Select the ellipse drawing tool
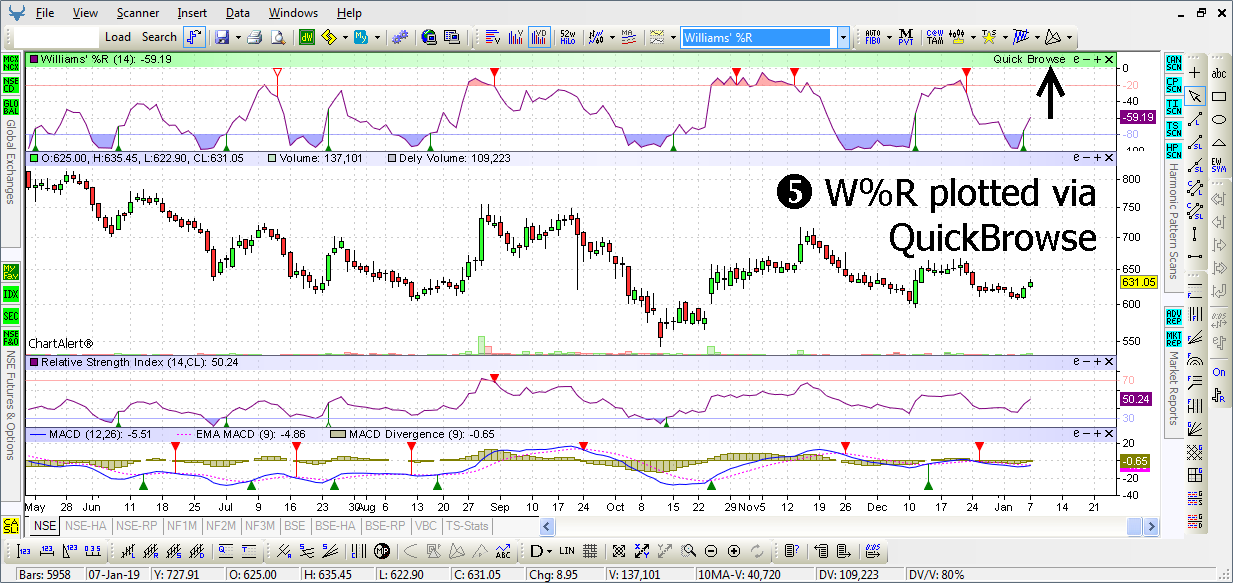Image resolution: width=1233 pixels, height=583 pixels. pos(1219,119)
